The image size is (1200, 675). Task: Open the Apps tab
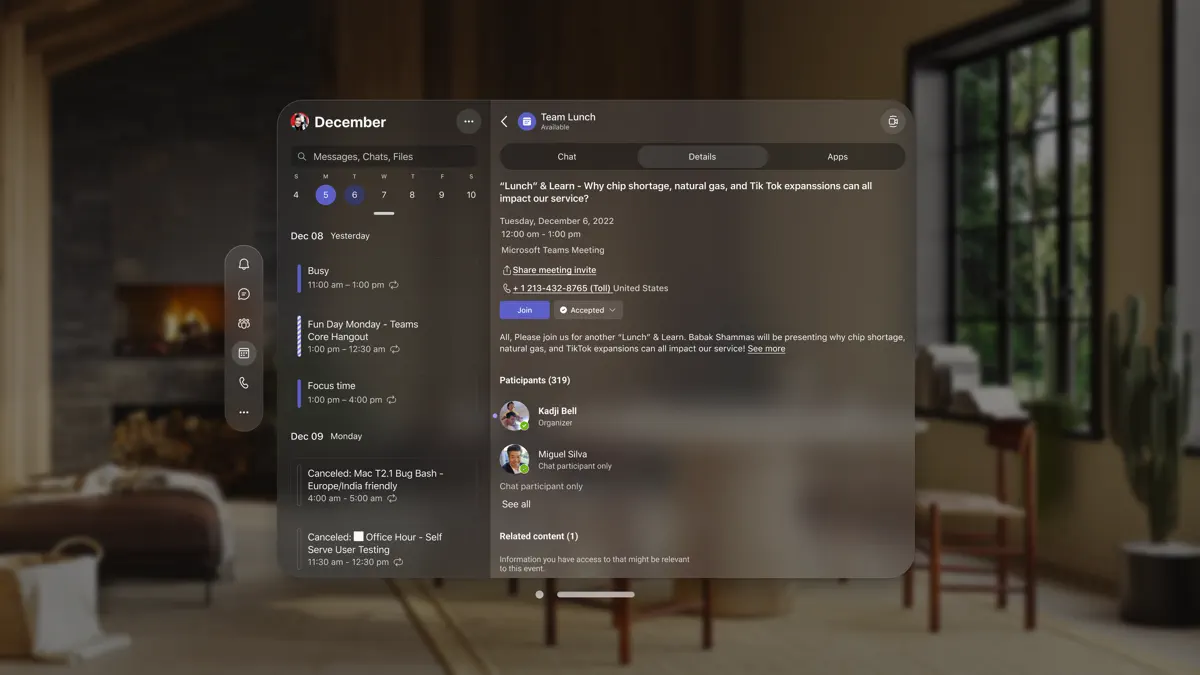tap(837, 156)
